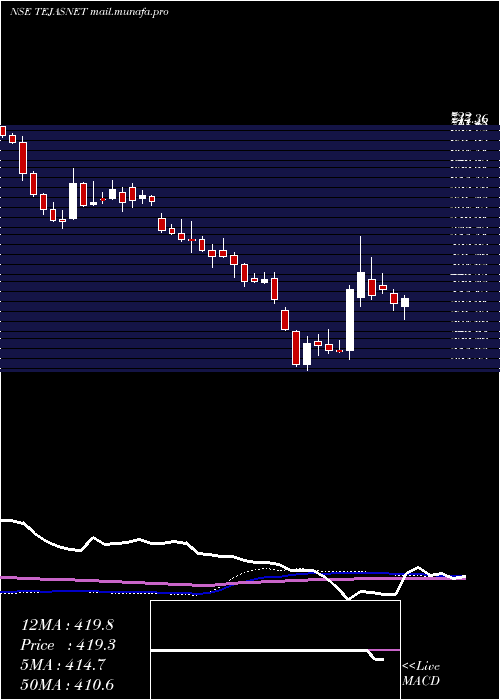Click the NSE TEJASNET mail.munafa.pro chart title
This screenshot has height=700, width=500.
point(89,12)
